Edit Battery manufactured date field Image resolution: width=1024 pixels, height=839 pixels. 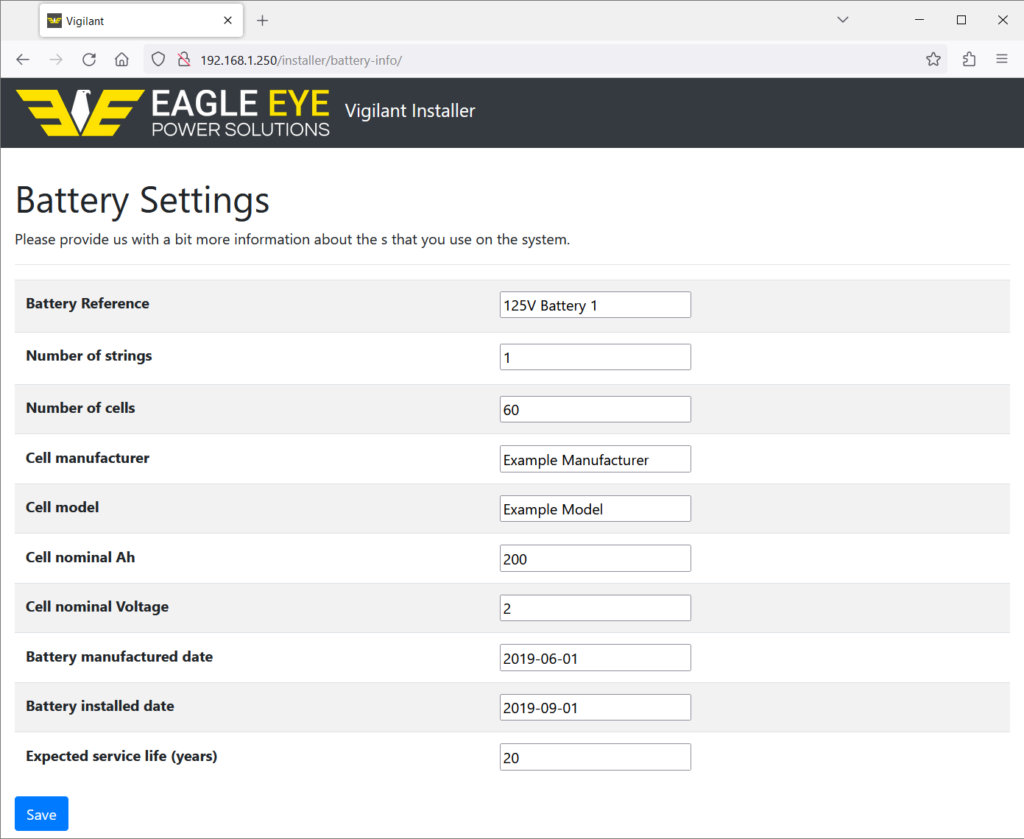(x=595, y=657)
